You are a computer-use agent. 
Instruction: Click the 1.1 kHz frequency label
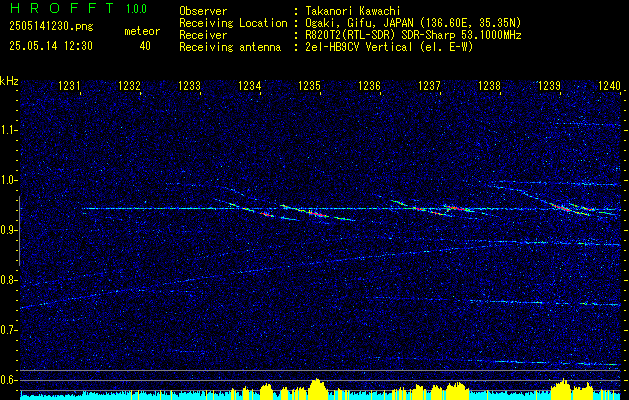pos(8,130)
